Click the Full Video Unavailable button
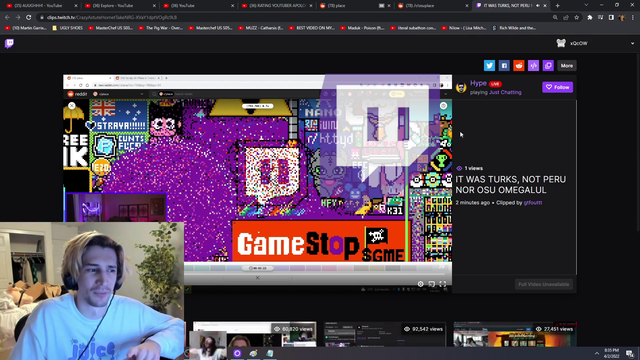 click(x=543, y=284)
